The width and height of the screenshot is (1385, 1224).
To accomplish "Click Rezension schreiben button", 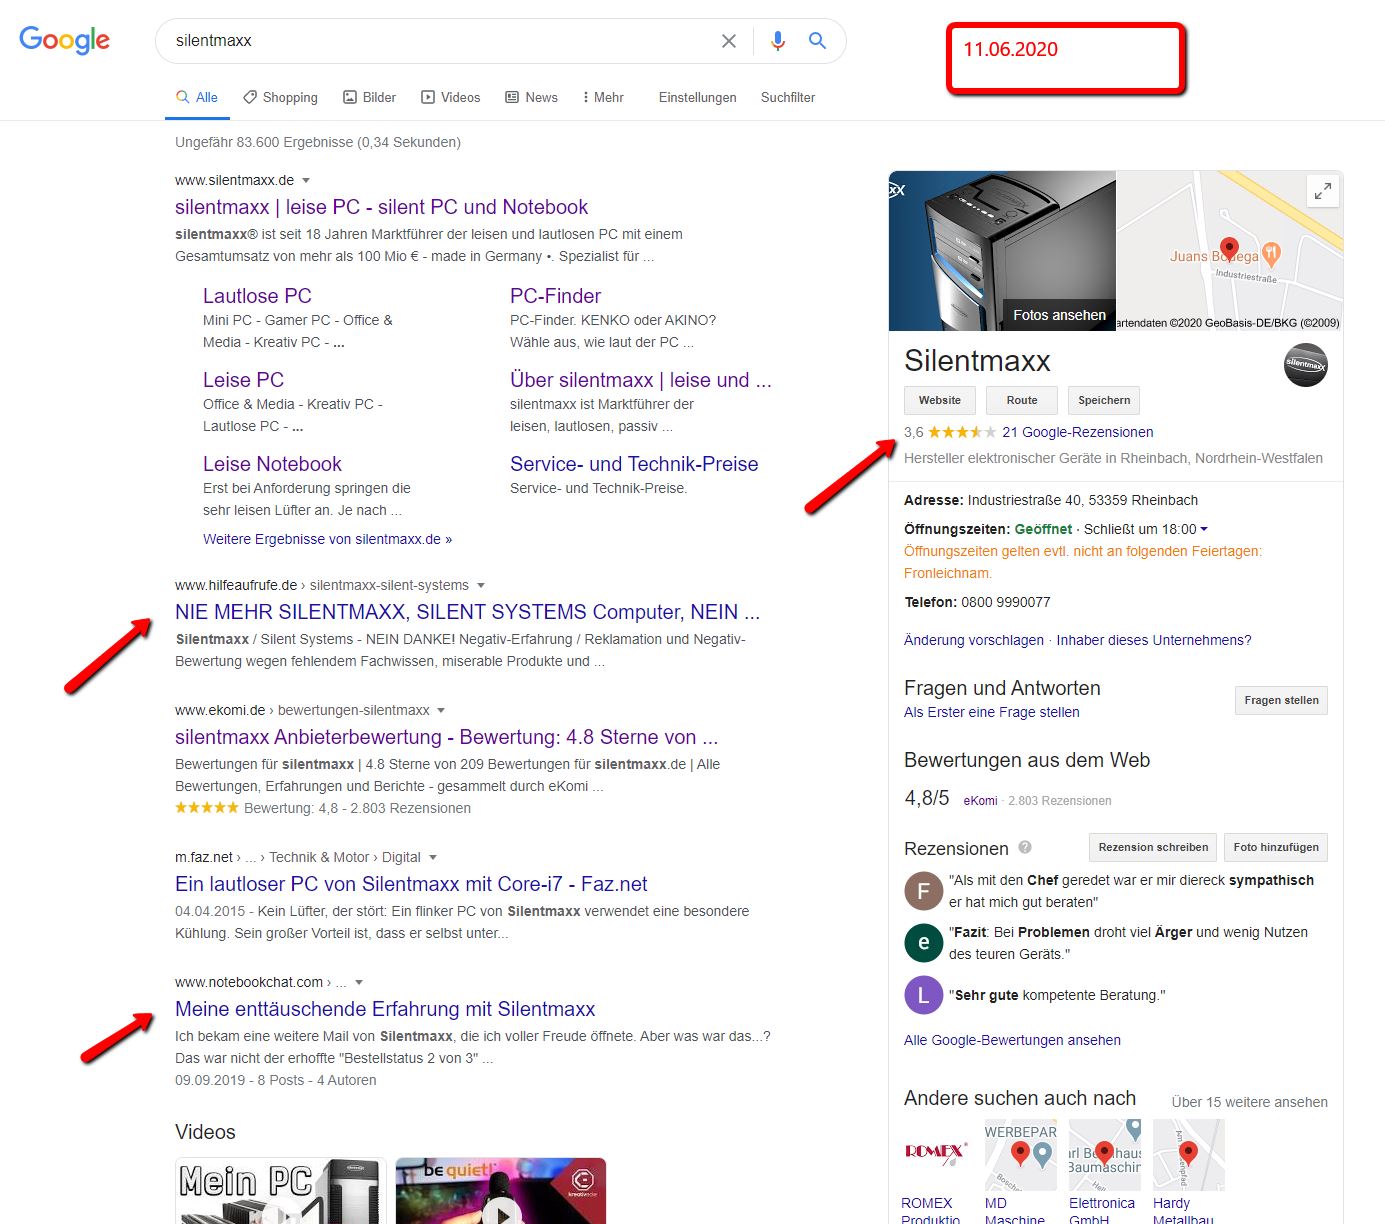I will pyautogui.click(x=1153, y=847).
